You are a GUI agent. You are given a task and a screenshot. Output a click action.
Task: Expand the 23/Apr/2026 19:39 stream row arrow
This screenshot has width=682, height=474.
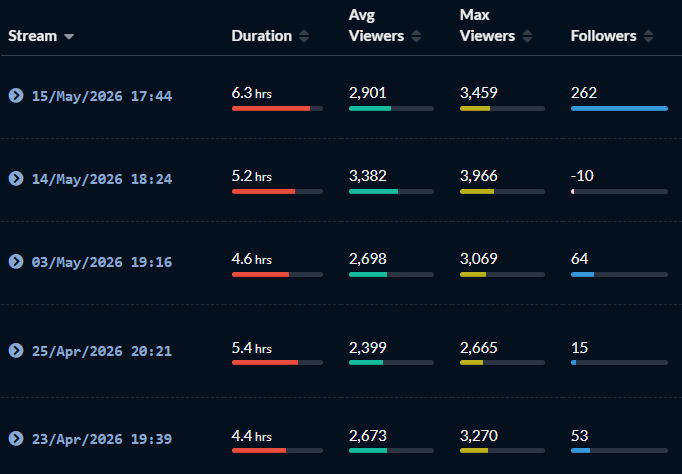pyautogui.click(x=16, y=438)
